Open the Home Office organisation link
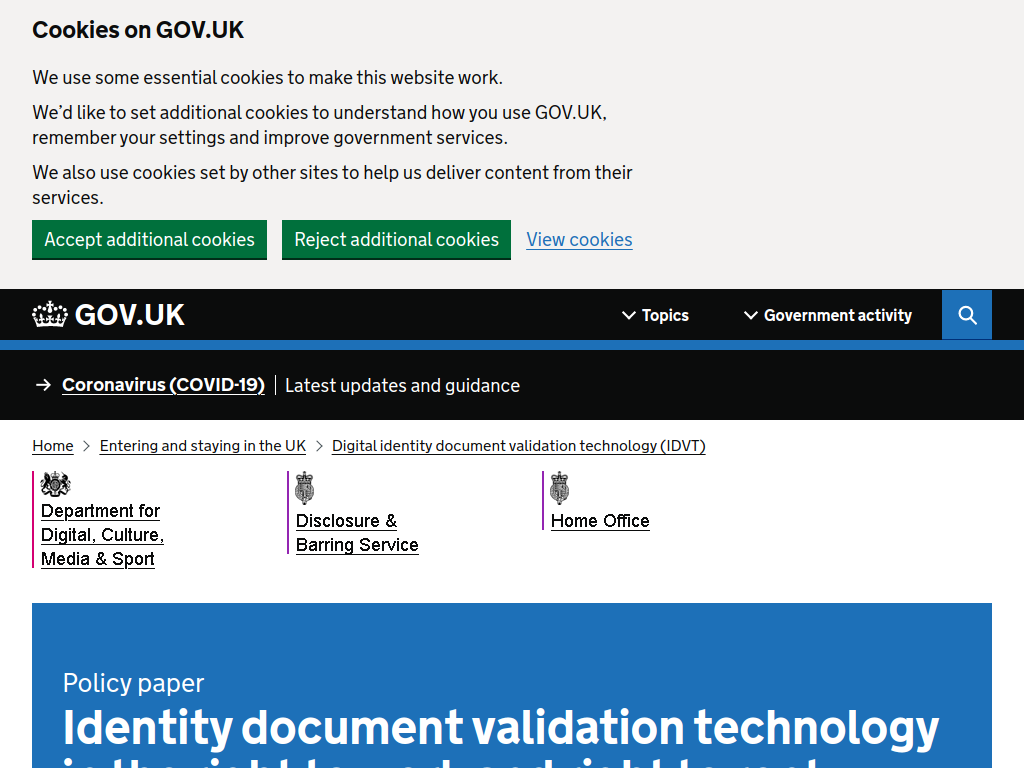Screen dimensions: 1024x768 600,521
